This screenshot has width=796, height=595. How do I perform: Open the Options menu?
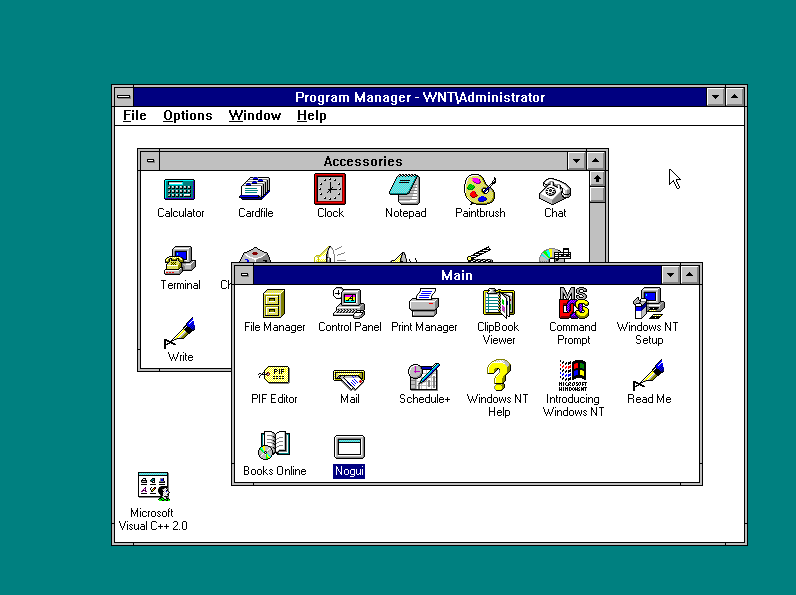point(188,115)
